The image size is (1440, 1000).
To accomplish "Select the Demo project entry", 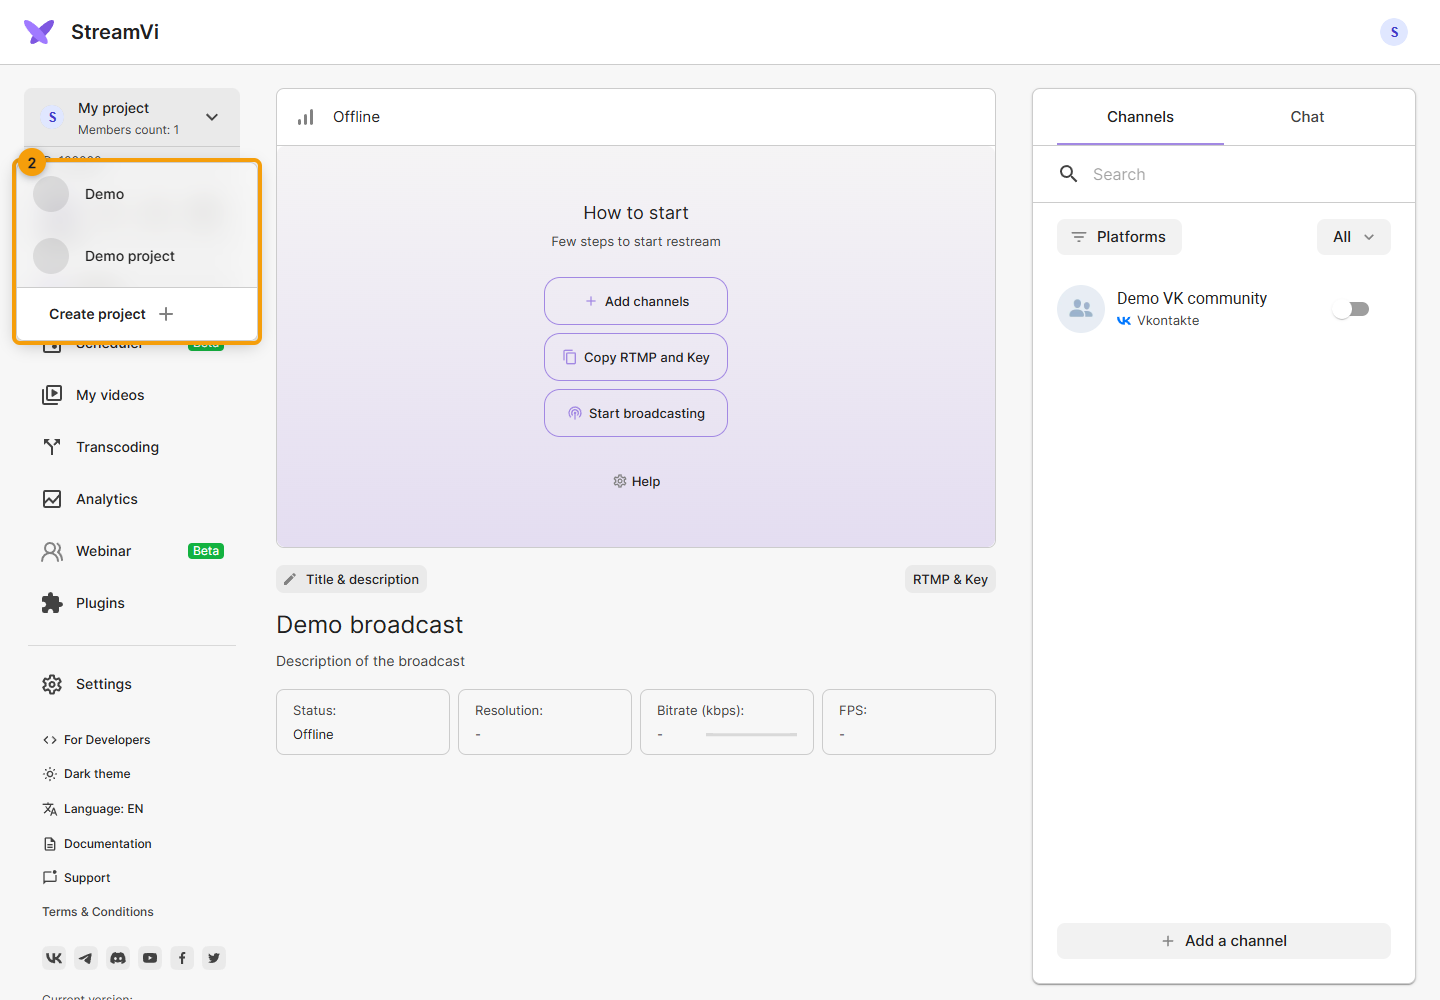I will point(137,256).
